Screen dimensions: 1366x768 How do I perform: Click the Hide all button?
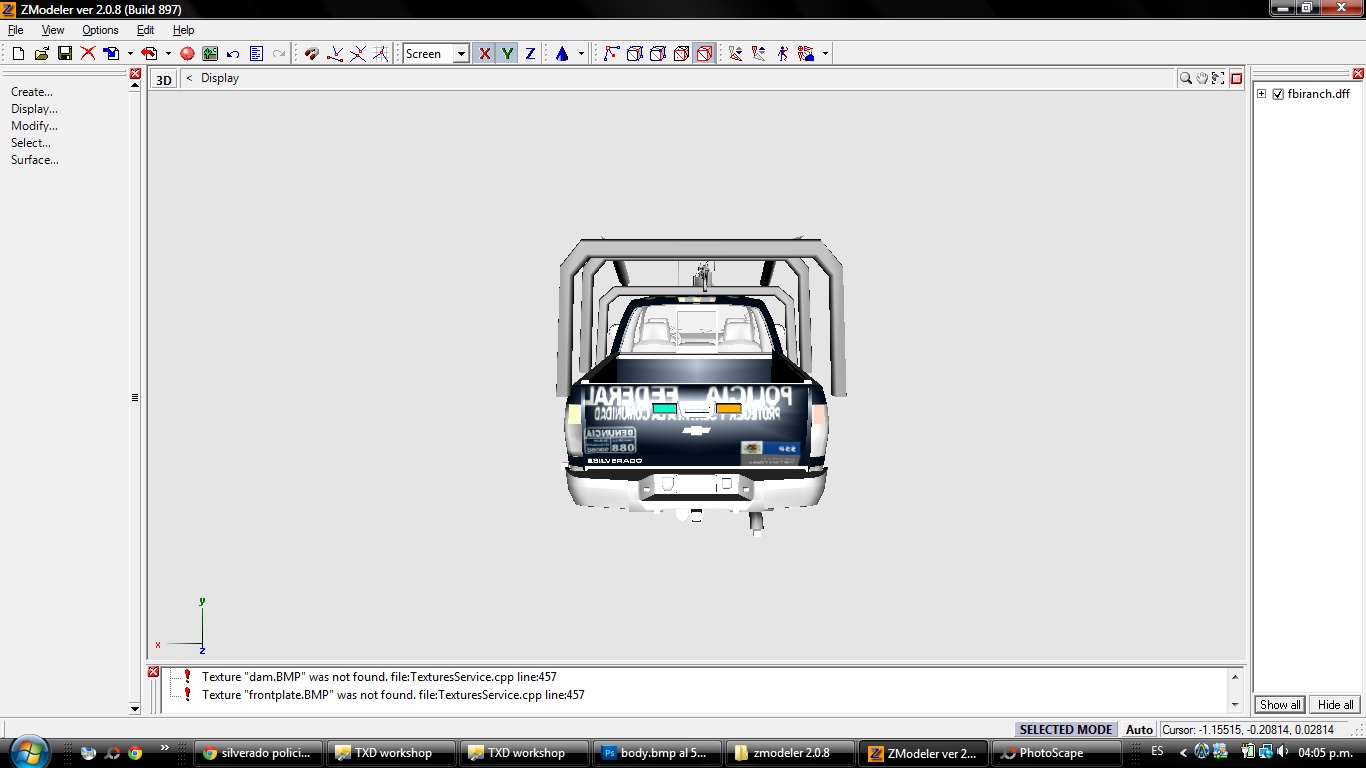(1335, 705)
